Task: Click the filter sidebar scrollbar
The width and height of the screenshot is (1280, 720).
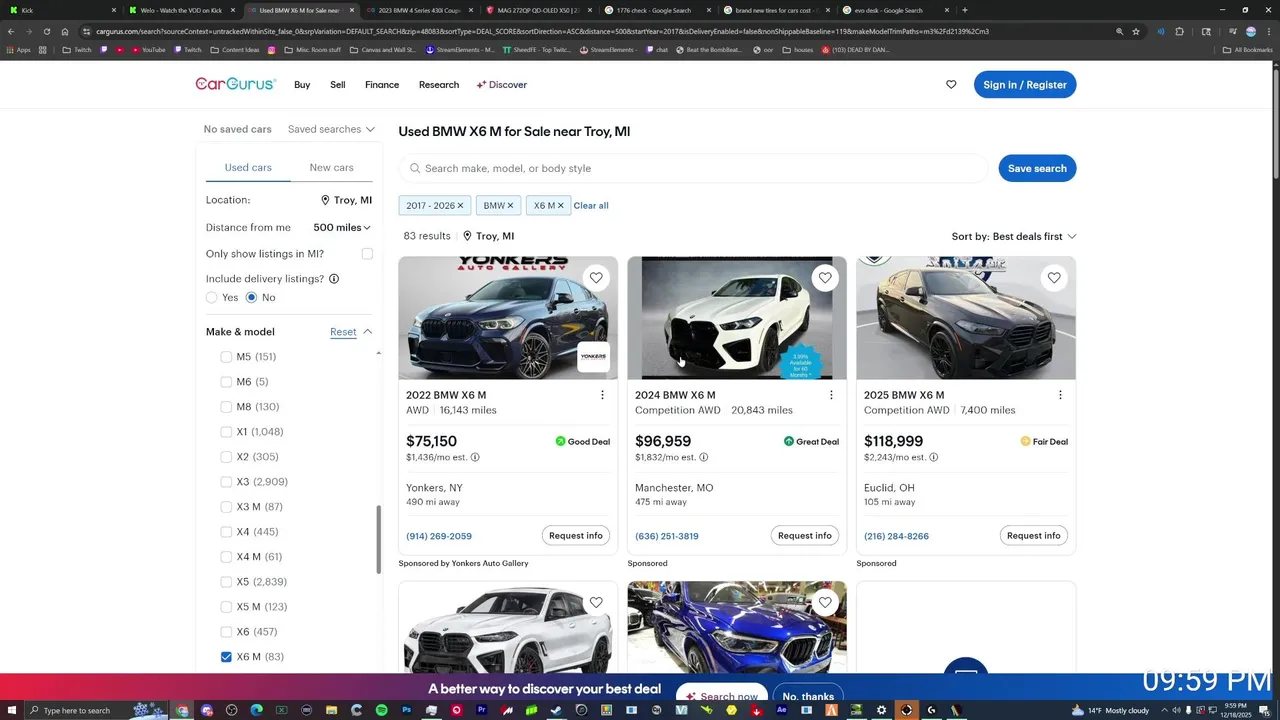Action: 378,540
